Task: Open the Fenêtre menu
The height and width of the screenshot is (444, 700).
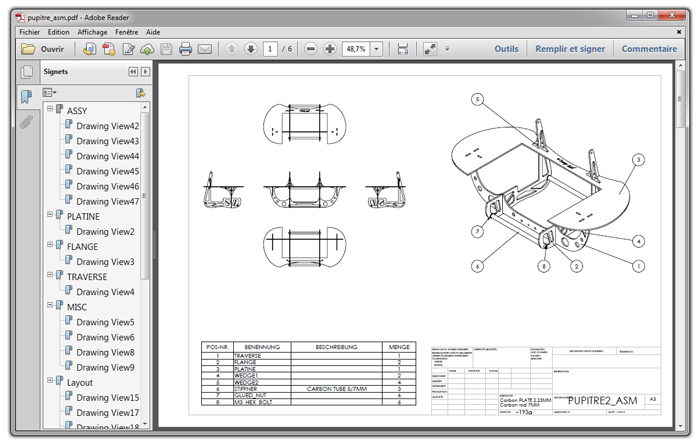Action: pos(127,32)
